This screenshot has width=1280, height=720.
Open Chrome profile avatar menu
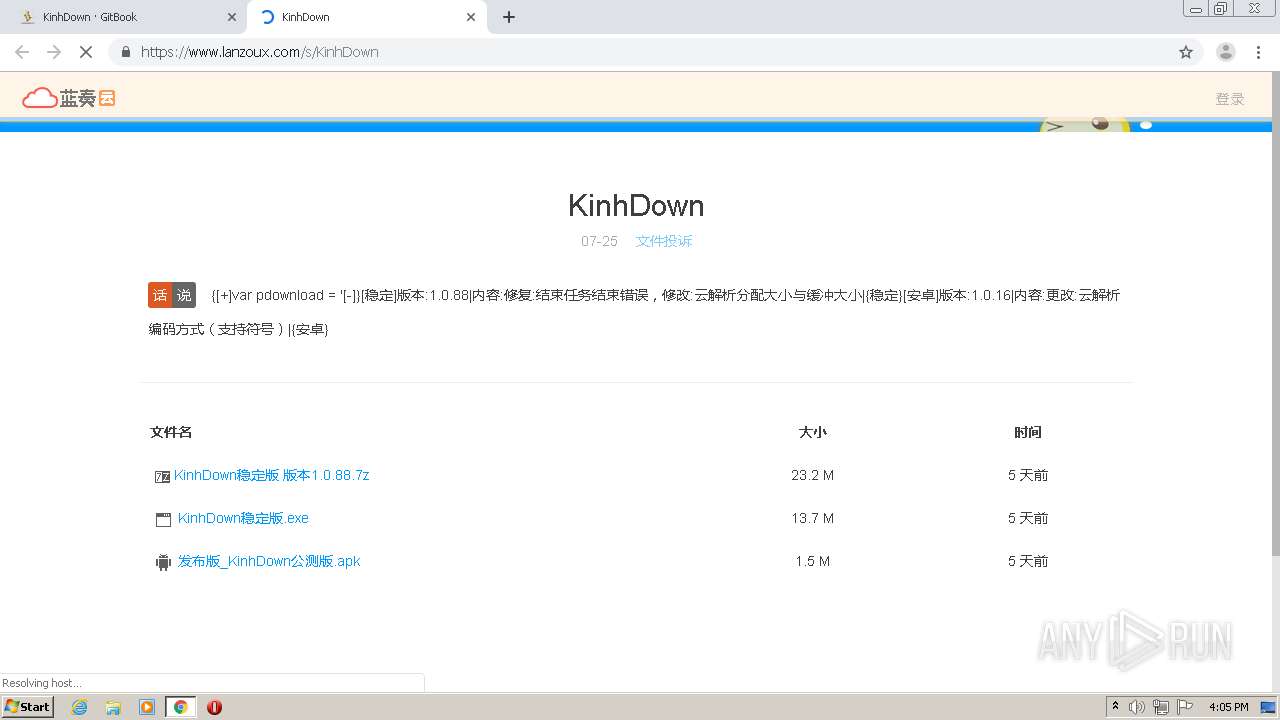(x=1226, y=52)
